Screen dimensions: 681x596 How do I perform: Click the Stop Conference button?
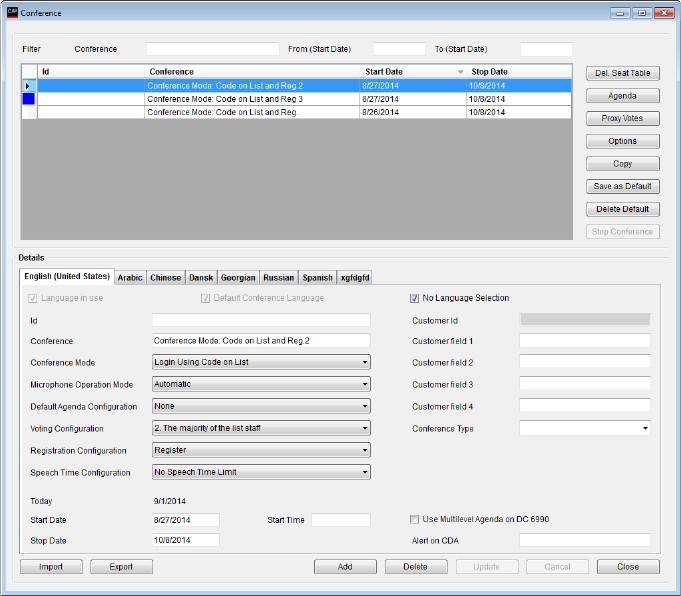(x=622, y=232)
